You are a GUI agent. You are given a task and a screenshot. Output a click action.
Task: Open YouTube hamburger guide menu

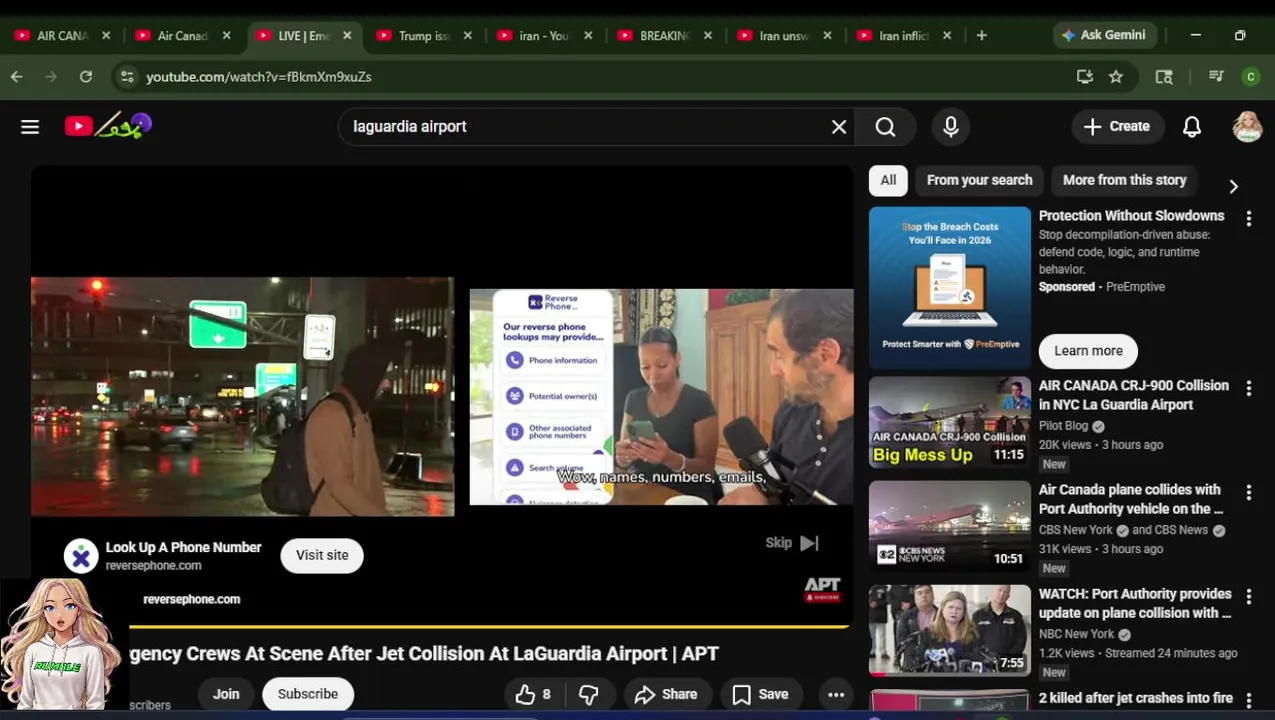tap(30, 126)
